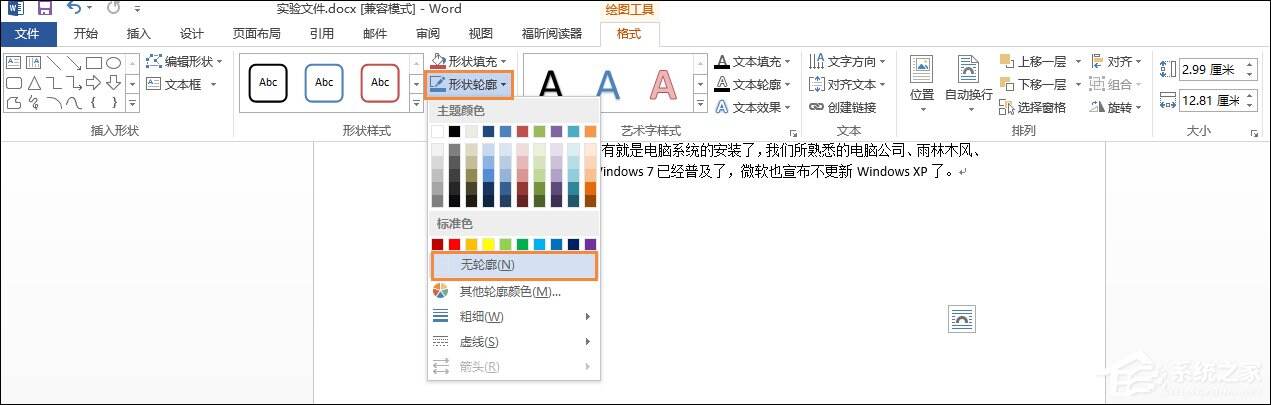Click the layout options icon beside the shape

[961, 319]
